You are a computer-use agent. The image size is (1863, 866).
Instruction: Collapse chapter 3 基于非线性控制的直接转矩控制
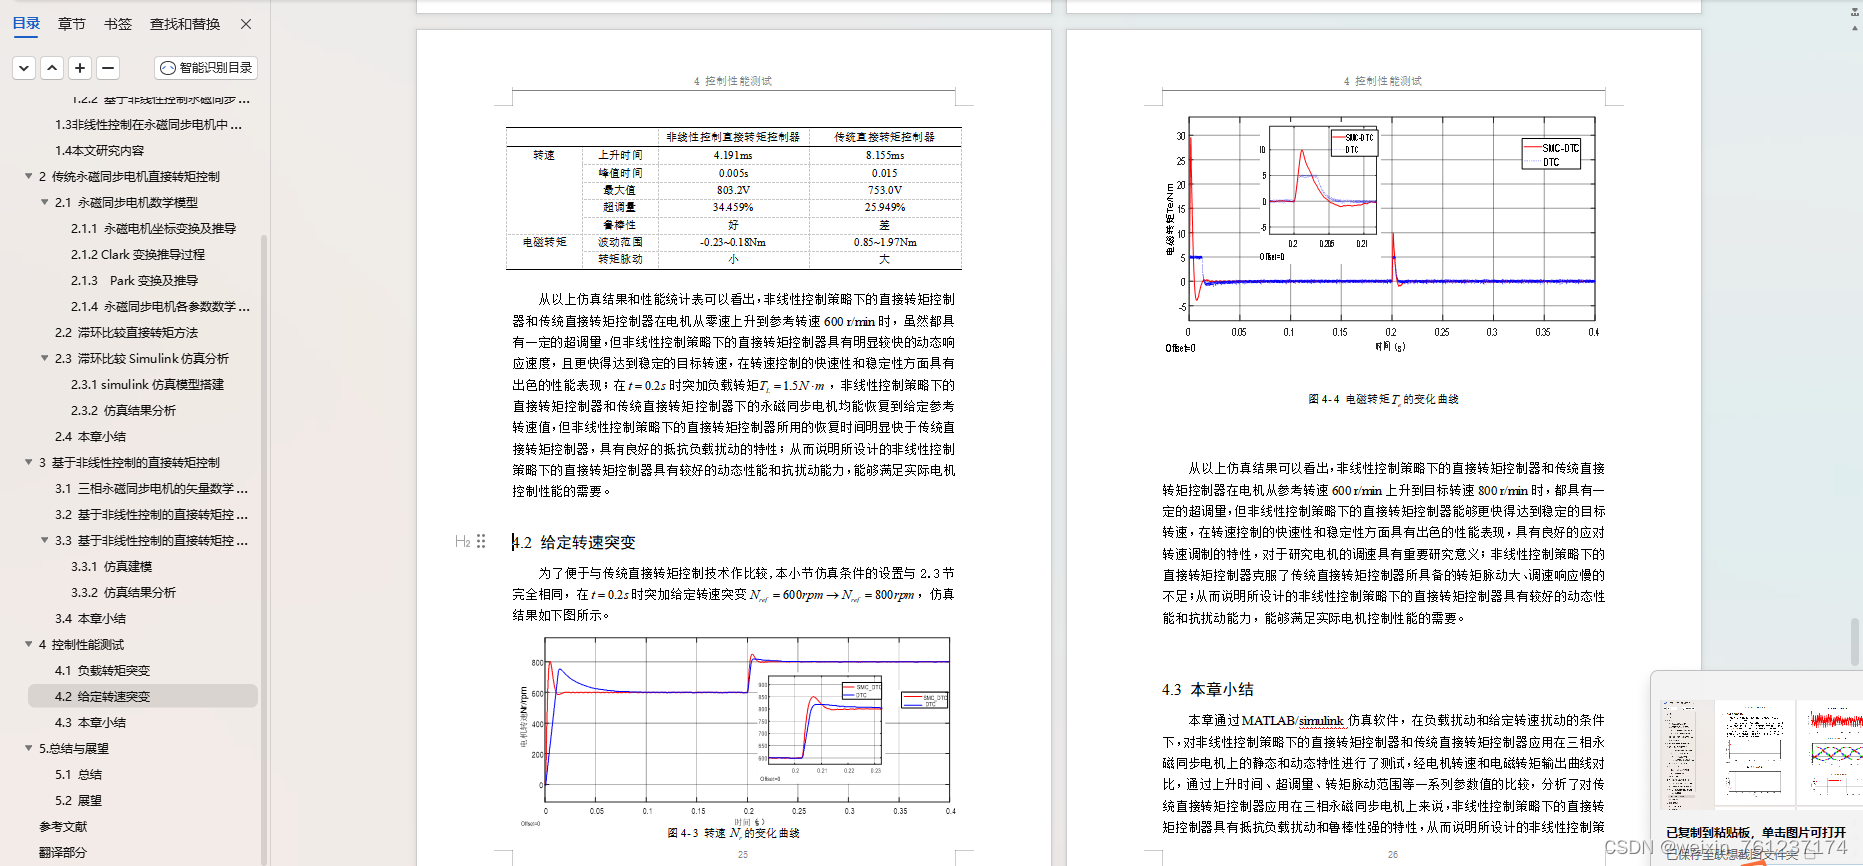[29, 462]
